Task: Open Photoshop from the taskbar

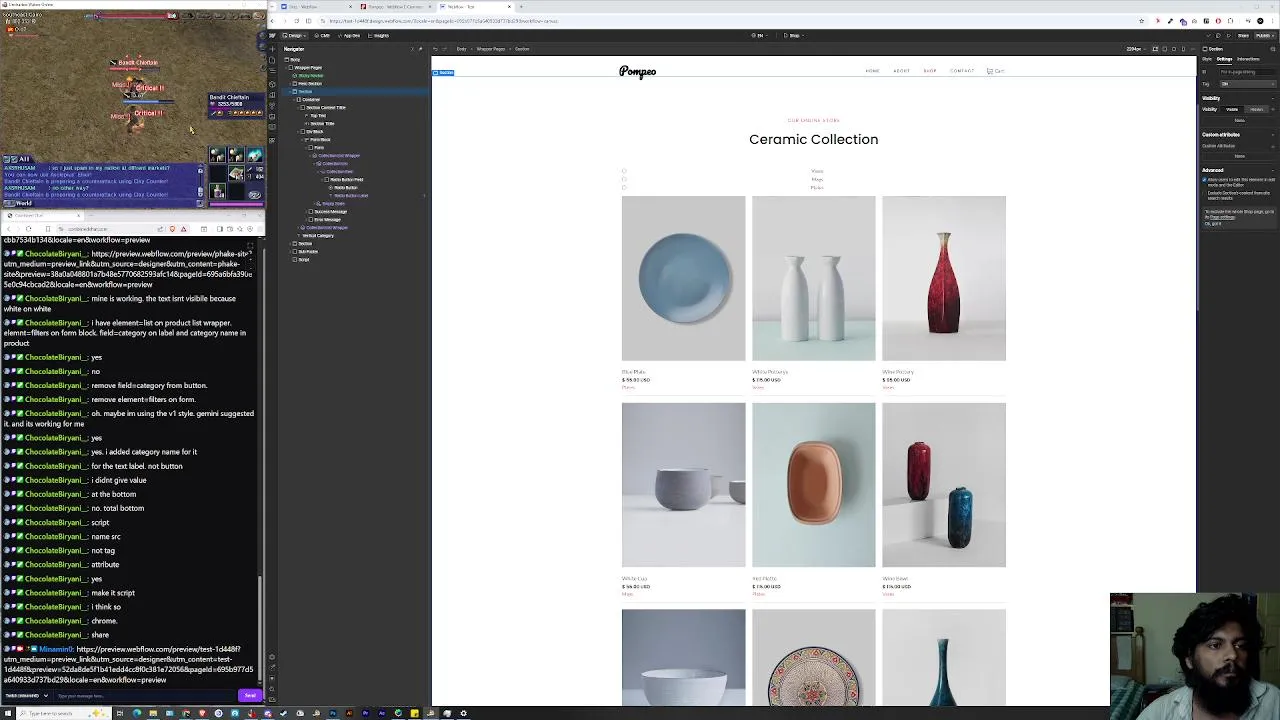Action: click(x=332, y=713)
